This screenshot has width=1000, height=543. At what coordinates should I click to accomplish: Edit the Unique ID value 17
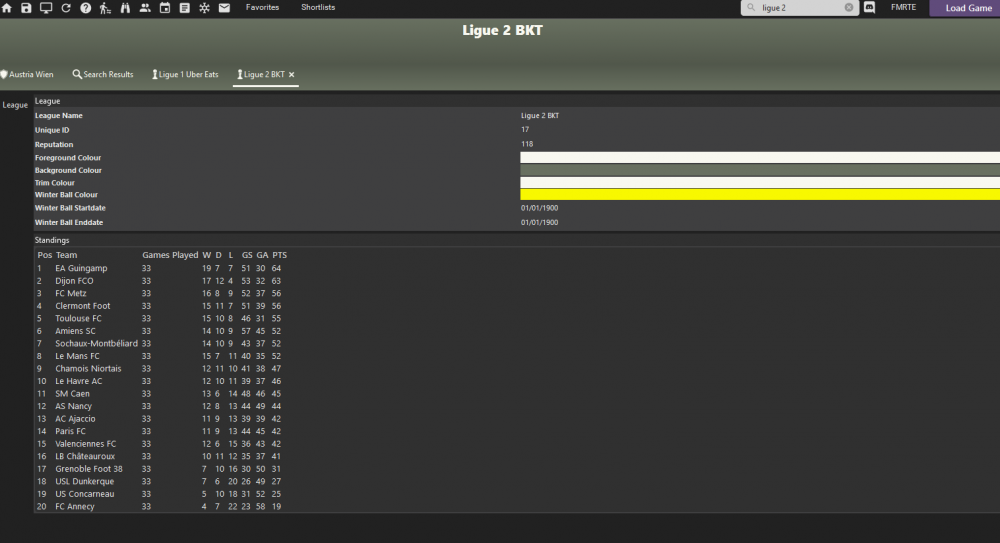(x=525, y=130)
